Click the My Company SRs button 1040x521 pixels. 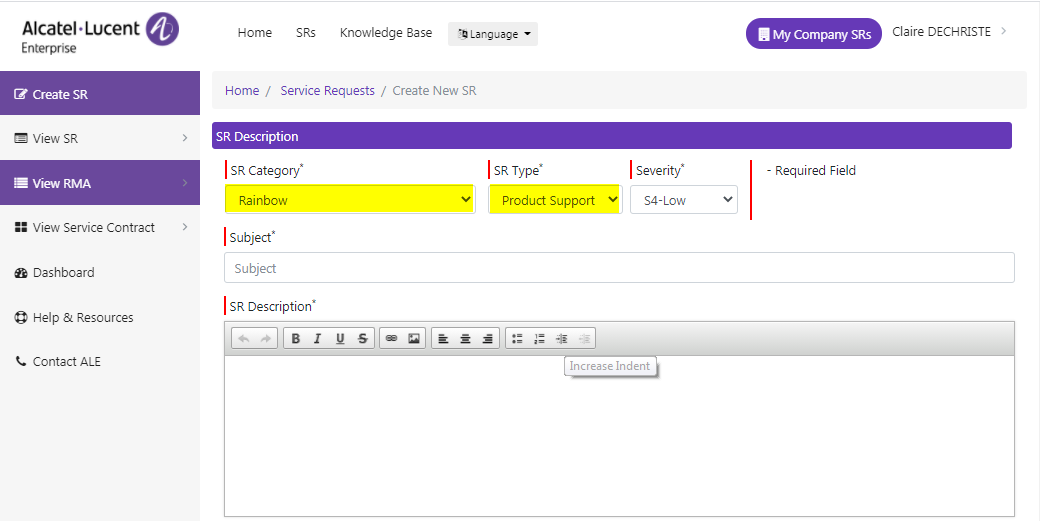[813, 34]
